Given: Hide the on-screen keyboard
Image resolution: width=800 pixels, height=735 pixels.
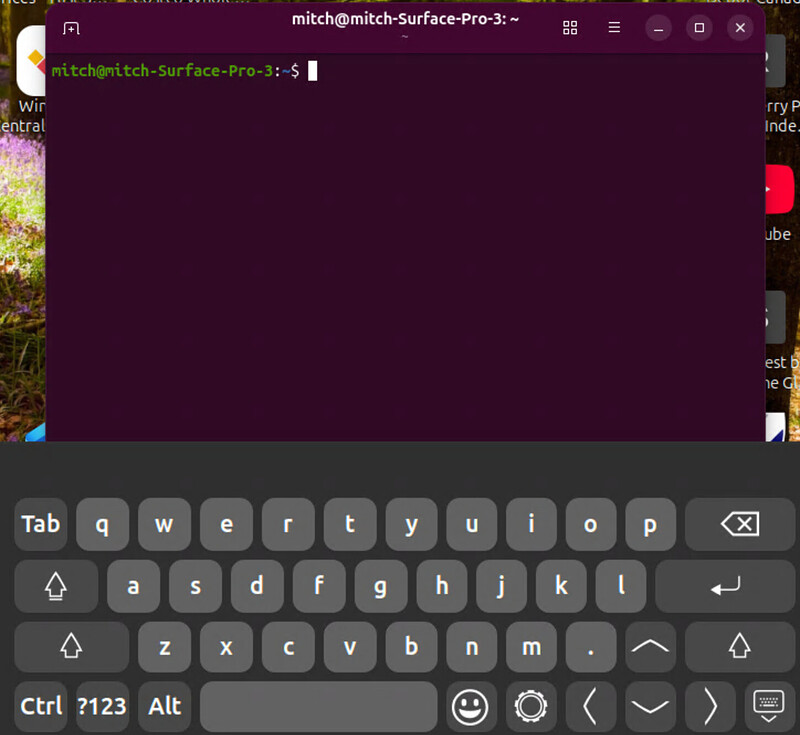Looking at the screenshot, I should [x=769, y=706].
